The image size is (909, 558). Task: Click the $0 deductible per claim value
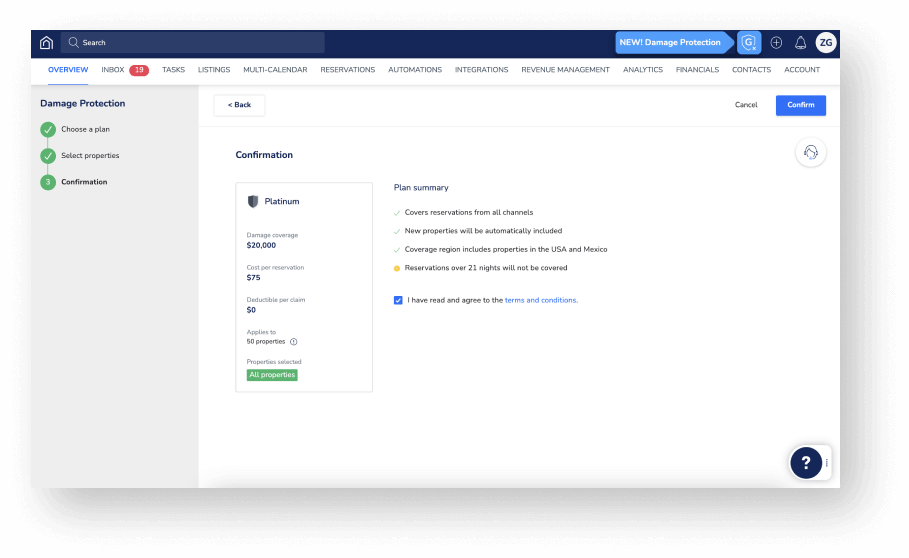click(x=251, y=310)
